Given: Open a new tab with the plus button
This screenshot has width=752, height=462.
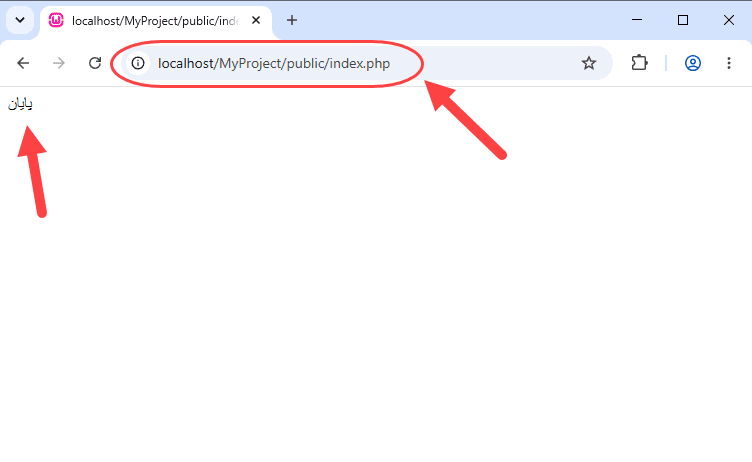Looking at the screenshot, I should point(292,20).
